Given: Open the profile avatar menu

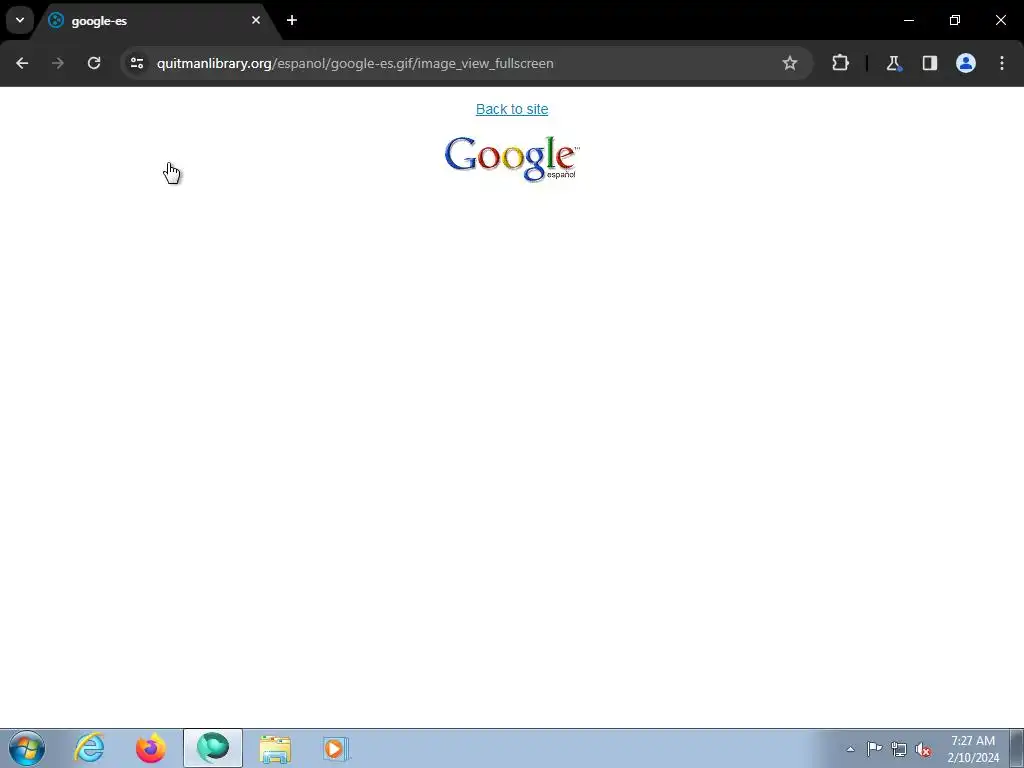Looking at the screenshot, I should coord(966,63).
